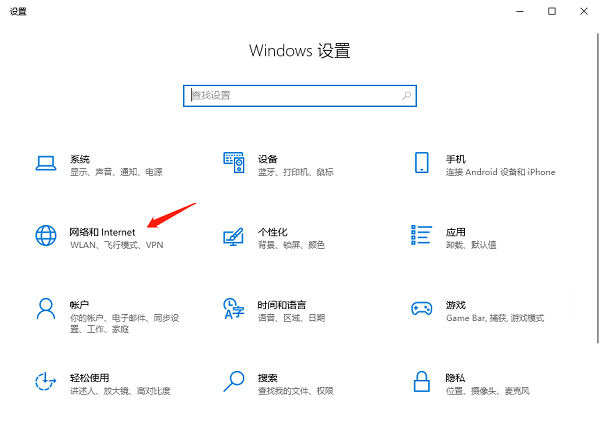Click the System laptop icon
The height and width of the screenshot is (421, 600).
pyautogui.click(x=46, y=163)
